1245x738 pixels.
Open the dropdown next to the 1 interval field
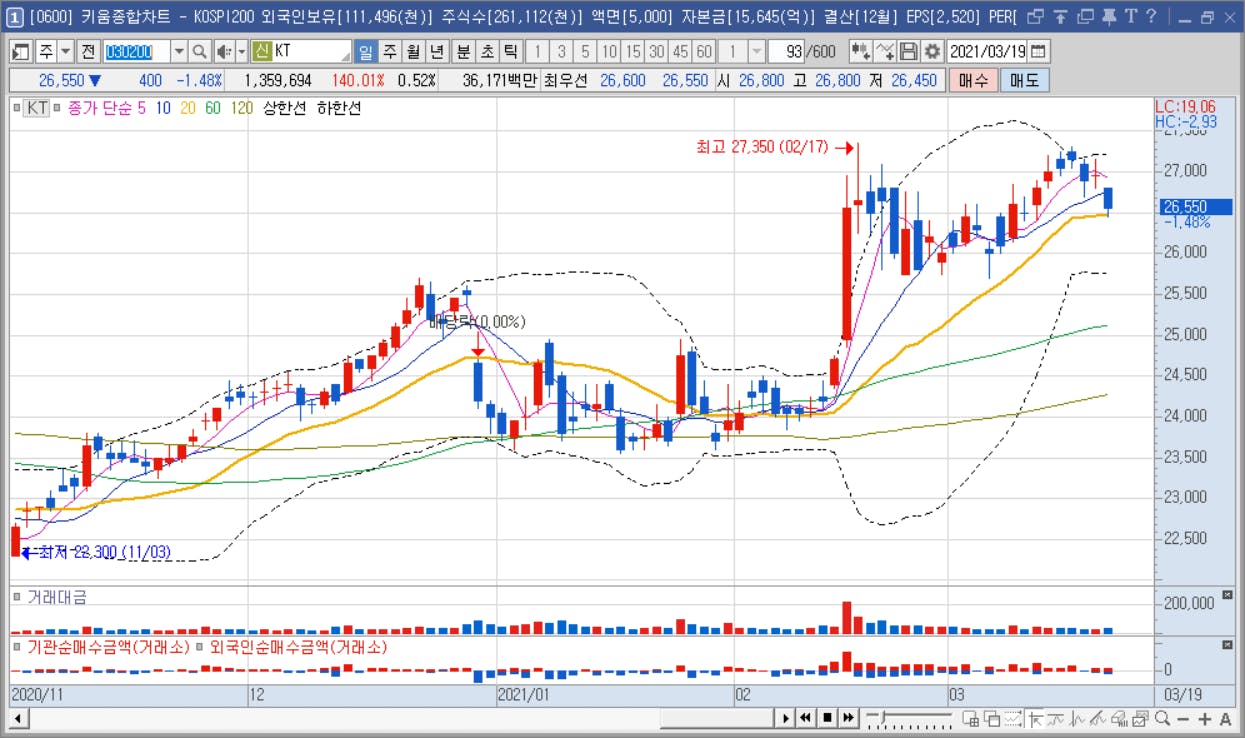757,52
